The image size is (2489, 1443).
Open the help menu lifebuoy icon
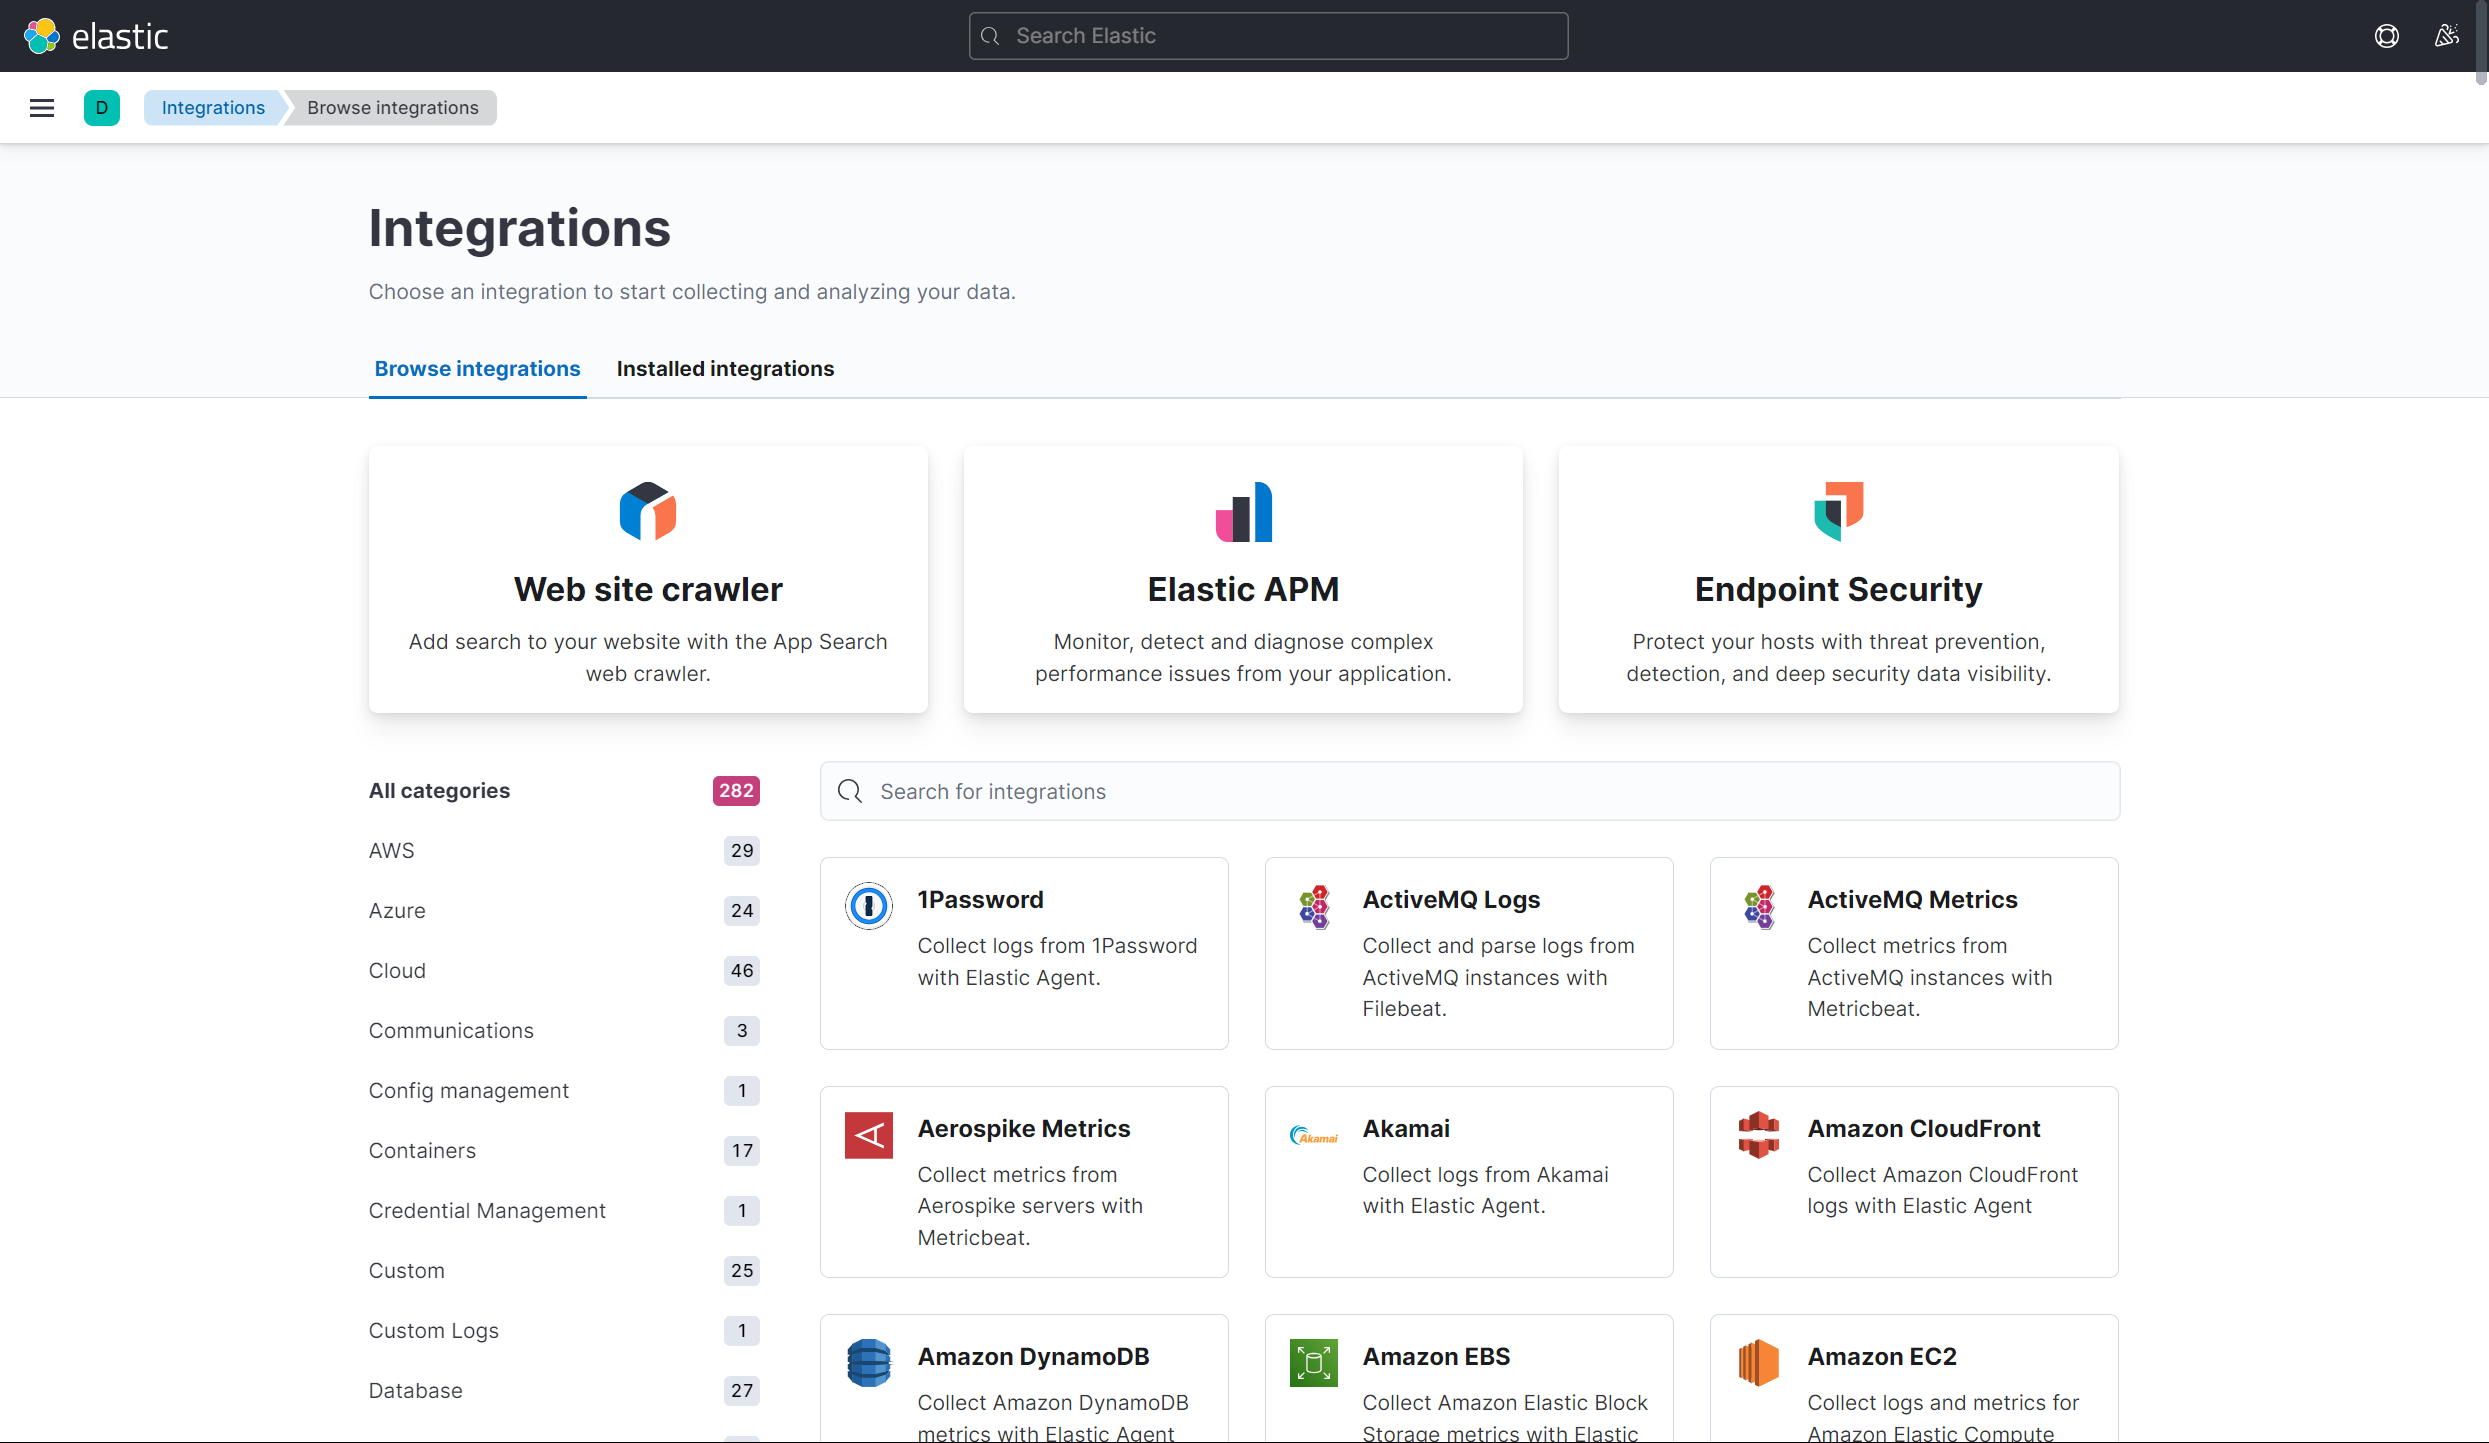[x=2387, y=36]
